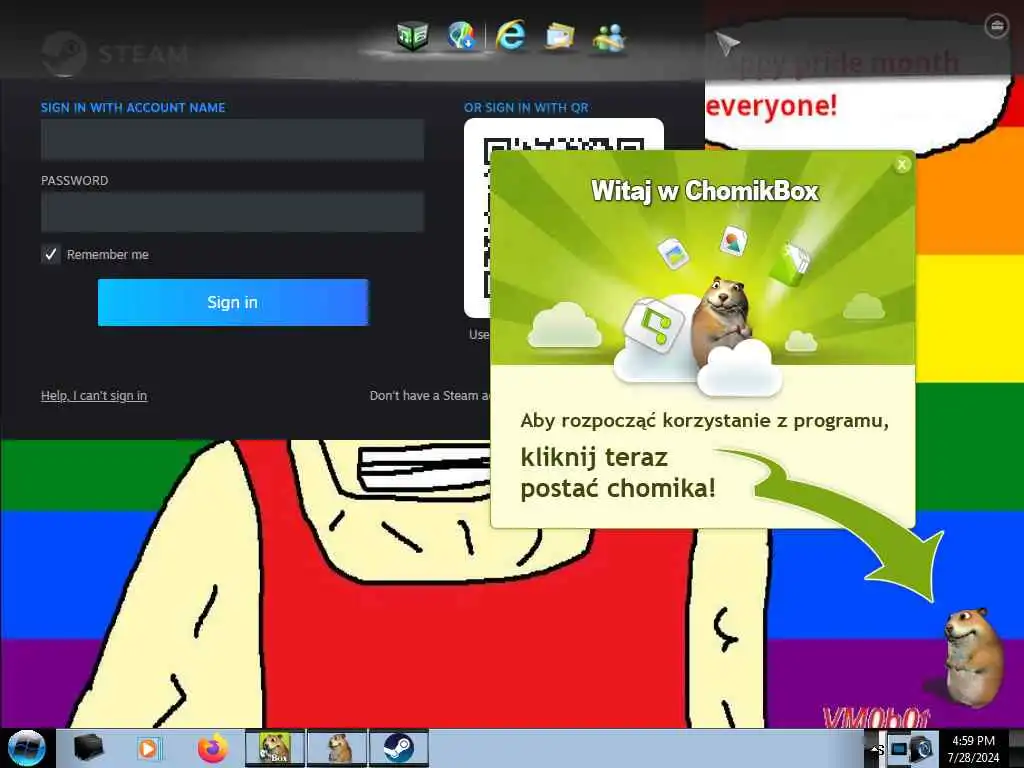Open the media player taskbar icon
This screenshot has height=768, width=1024.
(148, 748)
